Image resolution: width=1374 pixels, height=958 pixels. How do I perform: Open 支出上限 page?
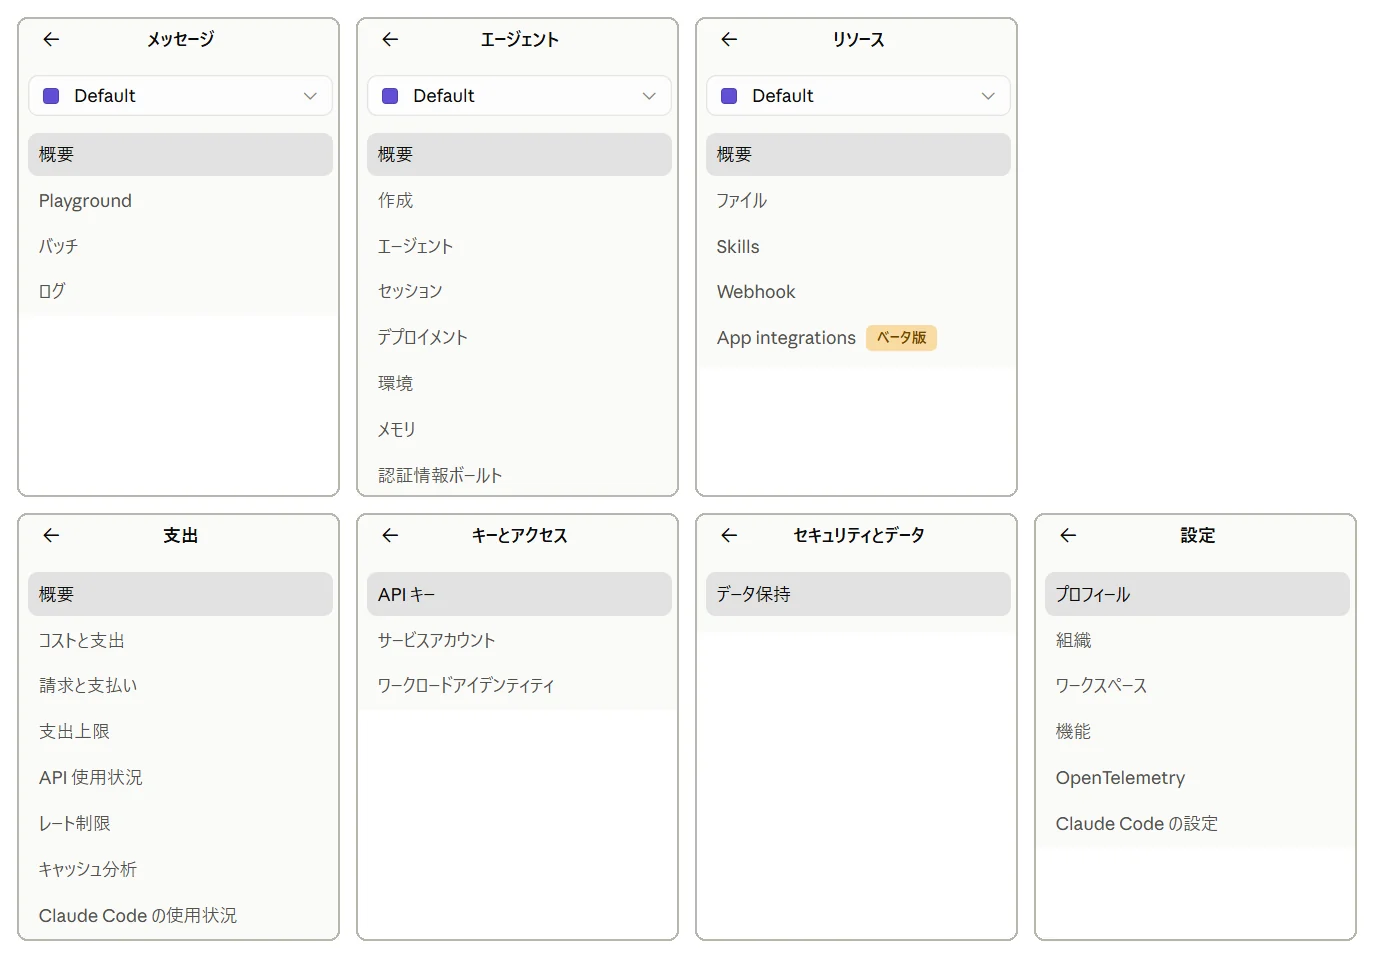click(x=180, y=731)
